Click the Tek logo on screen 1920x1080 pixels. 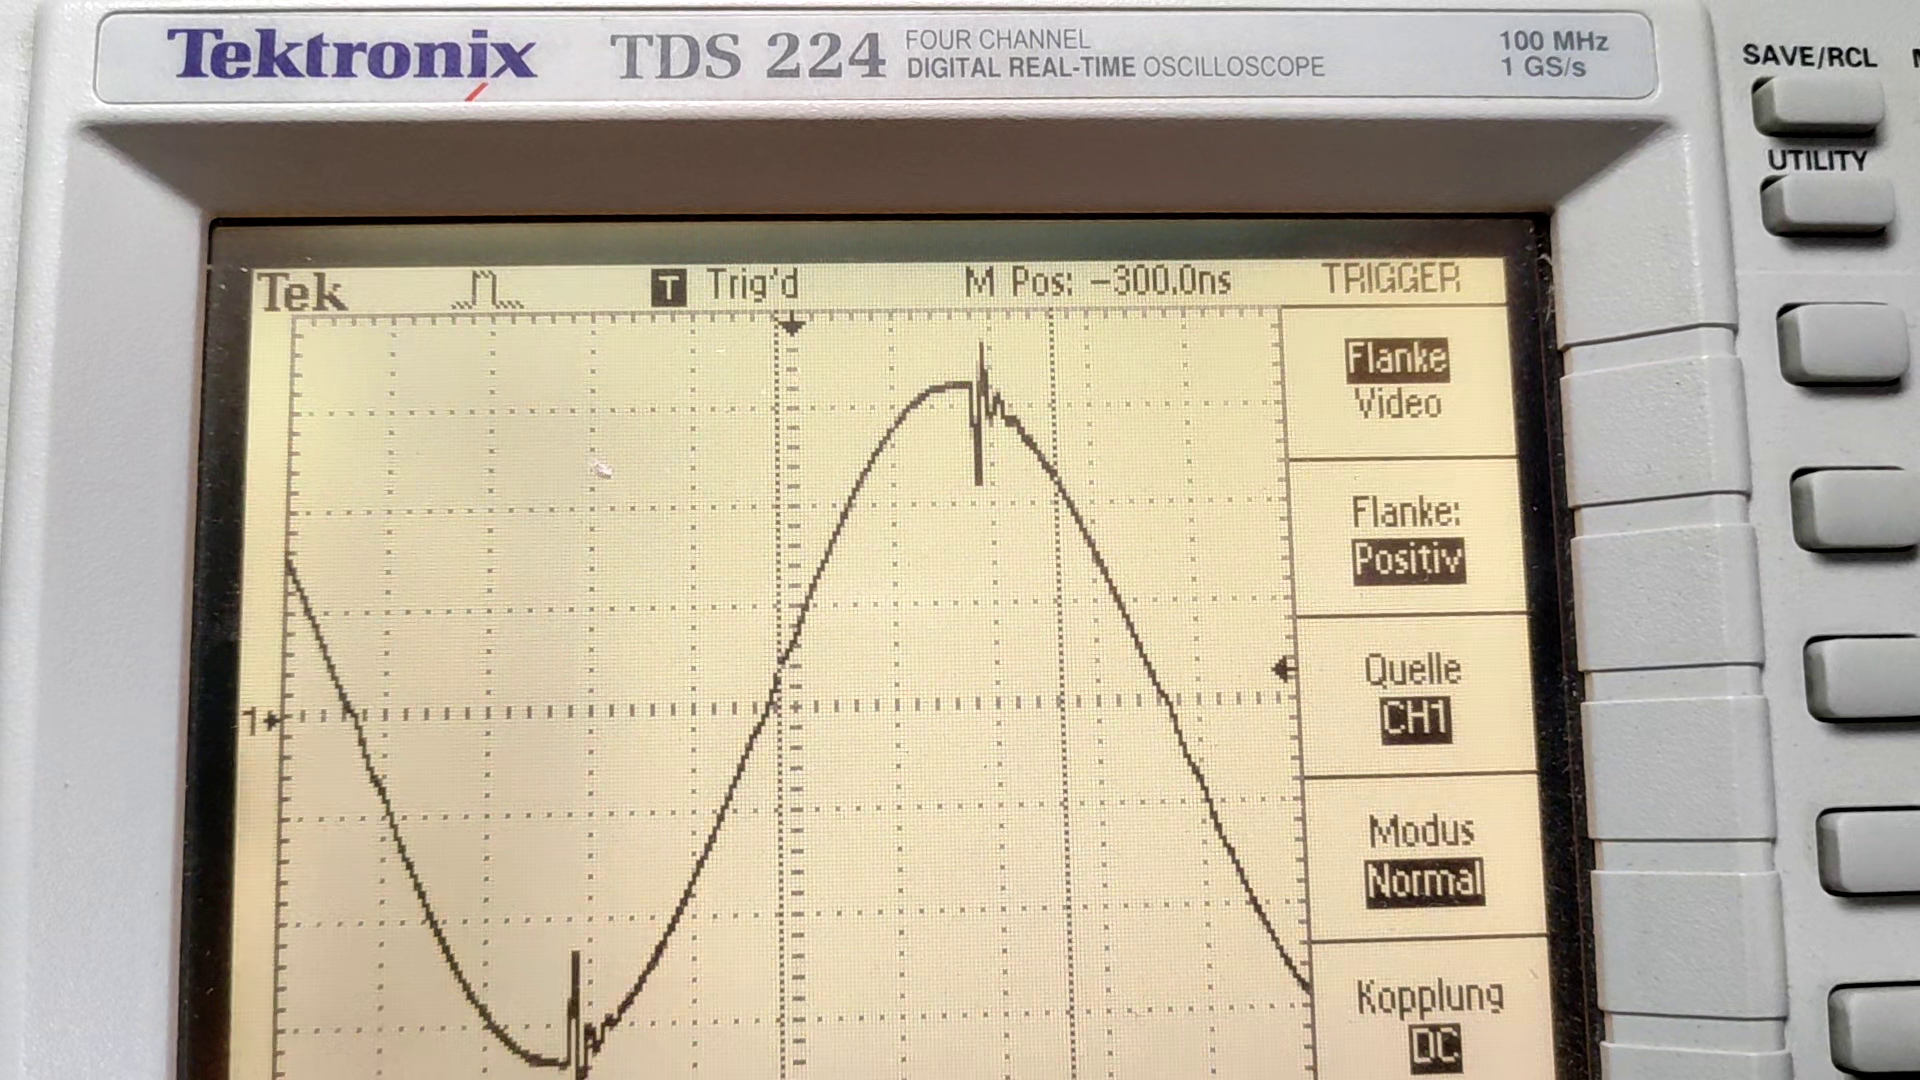(301, 293)
